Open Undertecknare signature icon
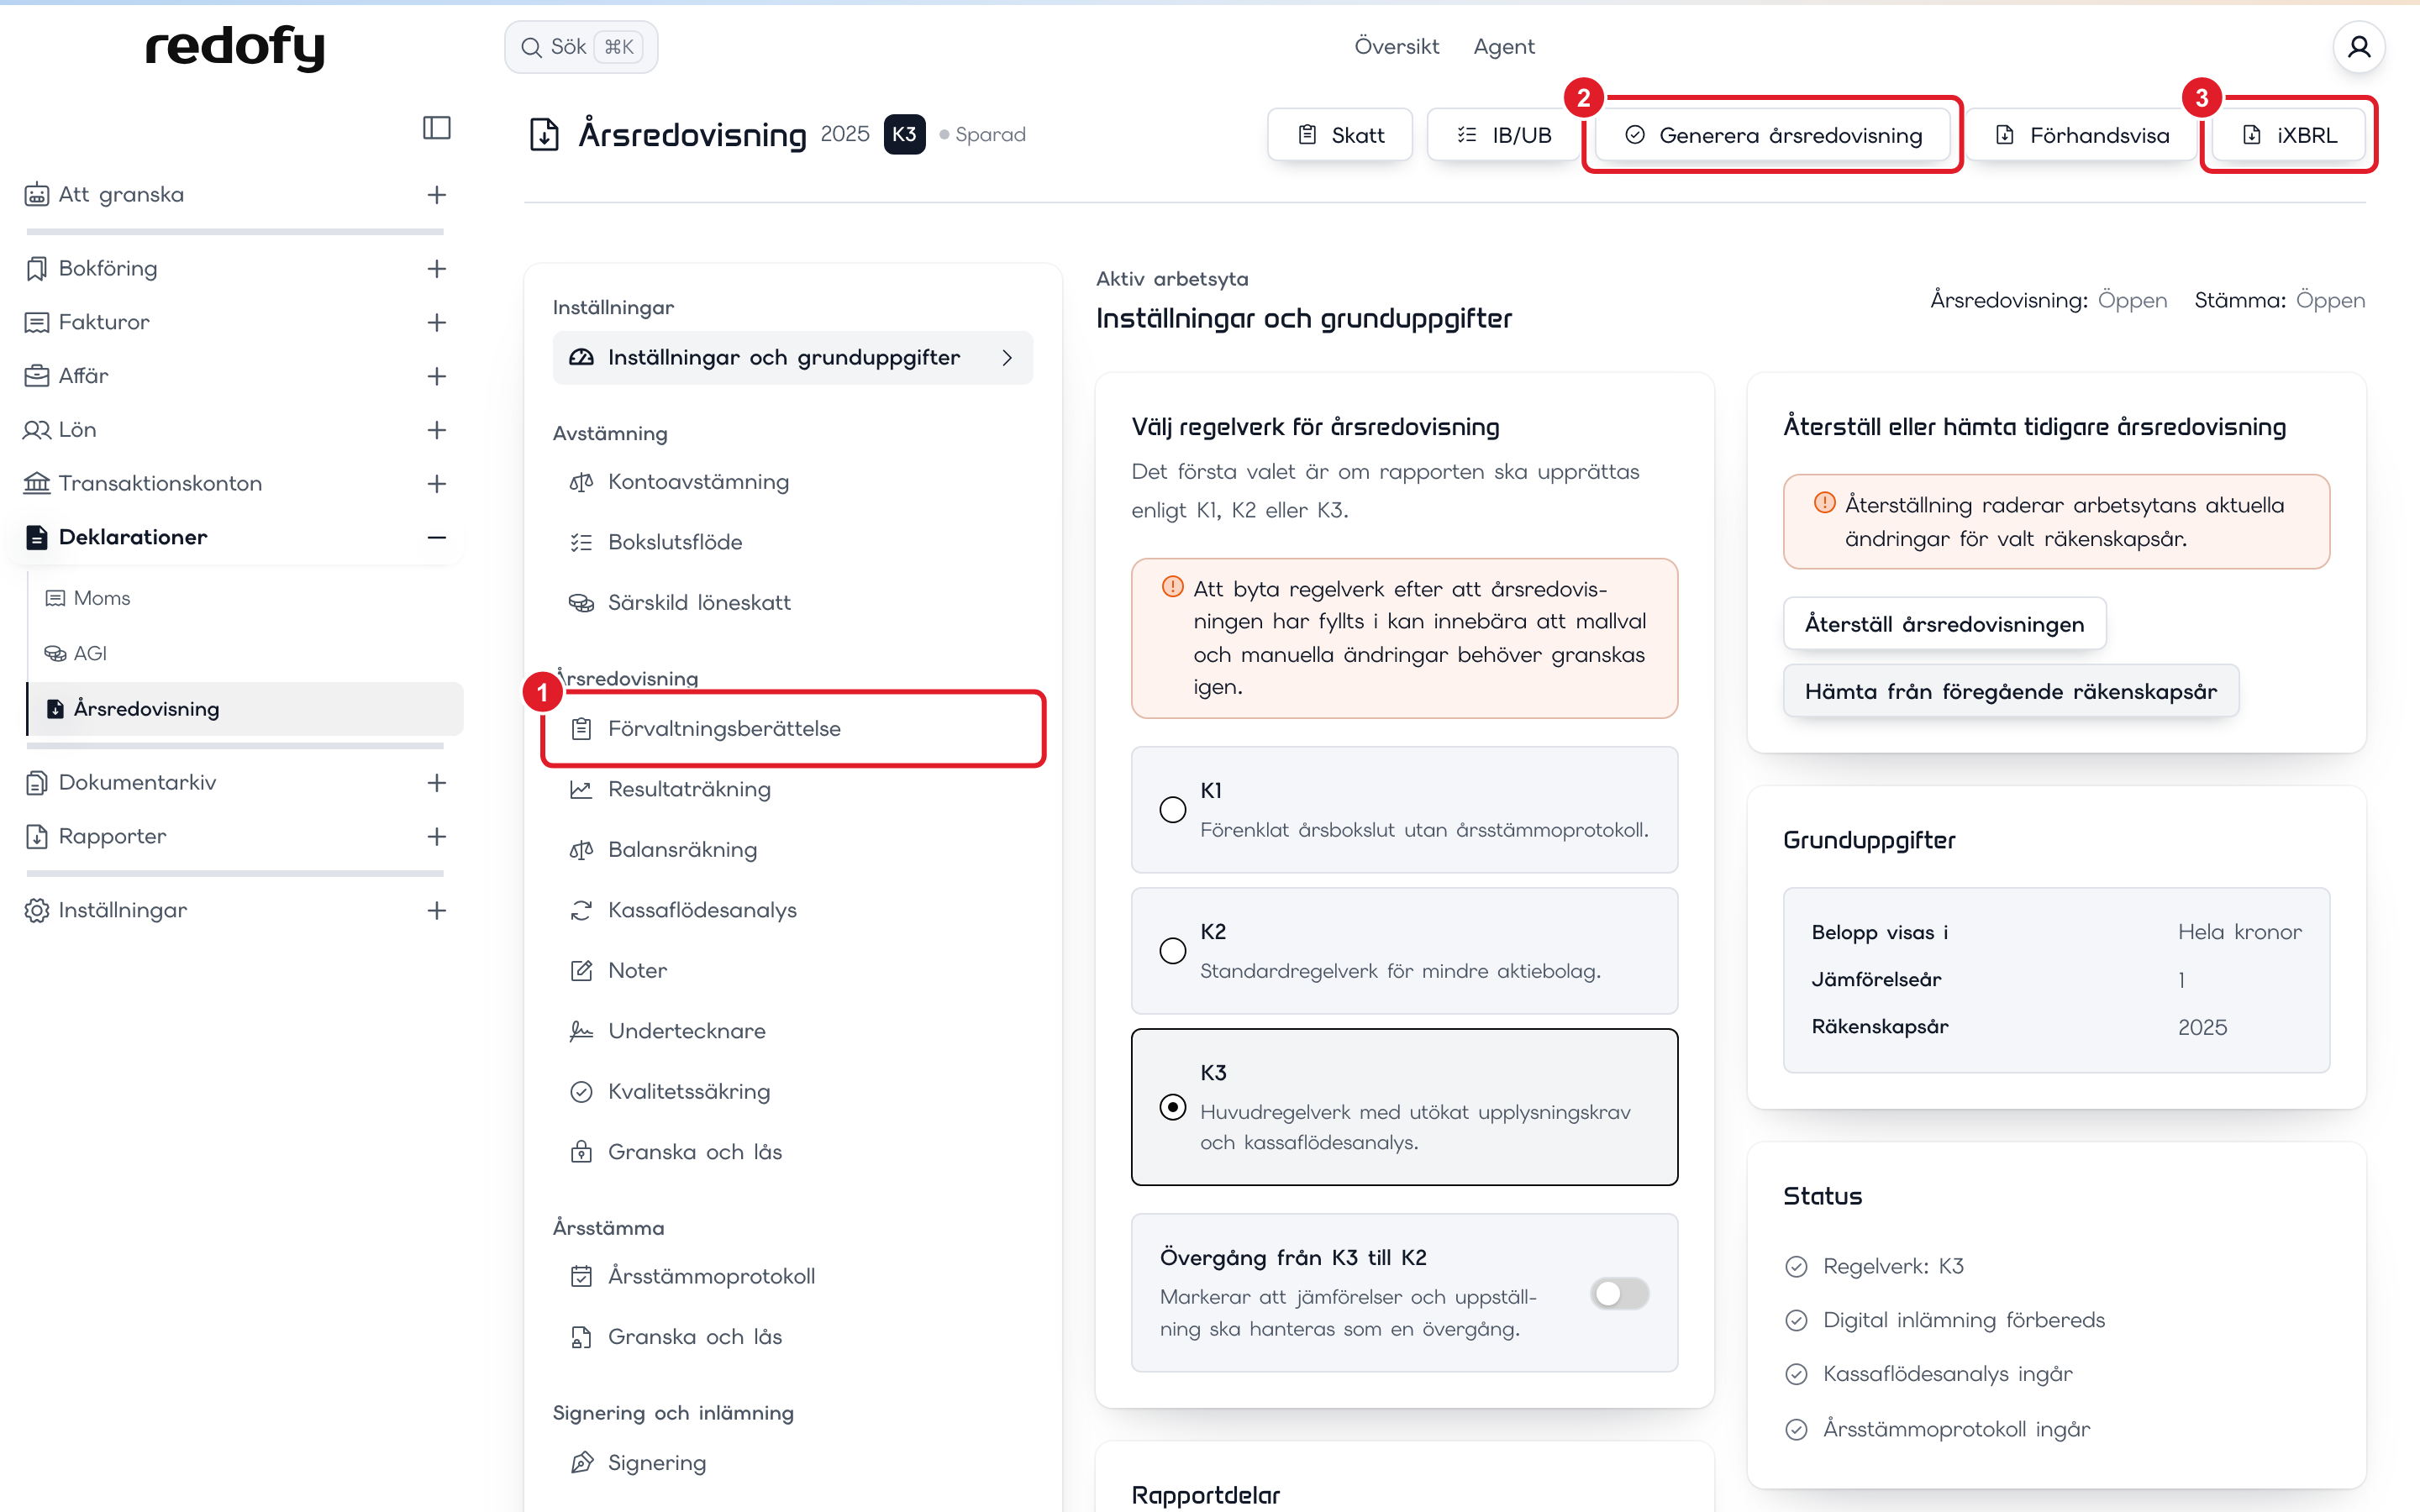Screen dimensions: 2420x1512 pos(581,1031)
